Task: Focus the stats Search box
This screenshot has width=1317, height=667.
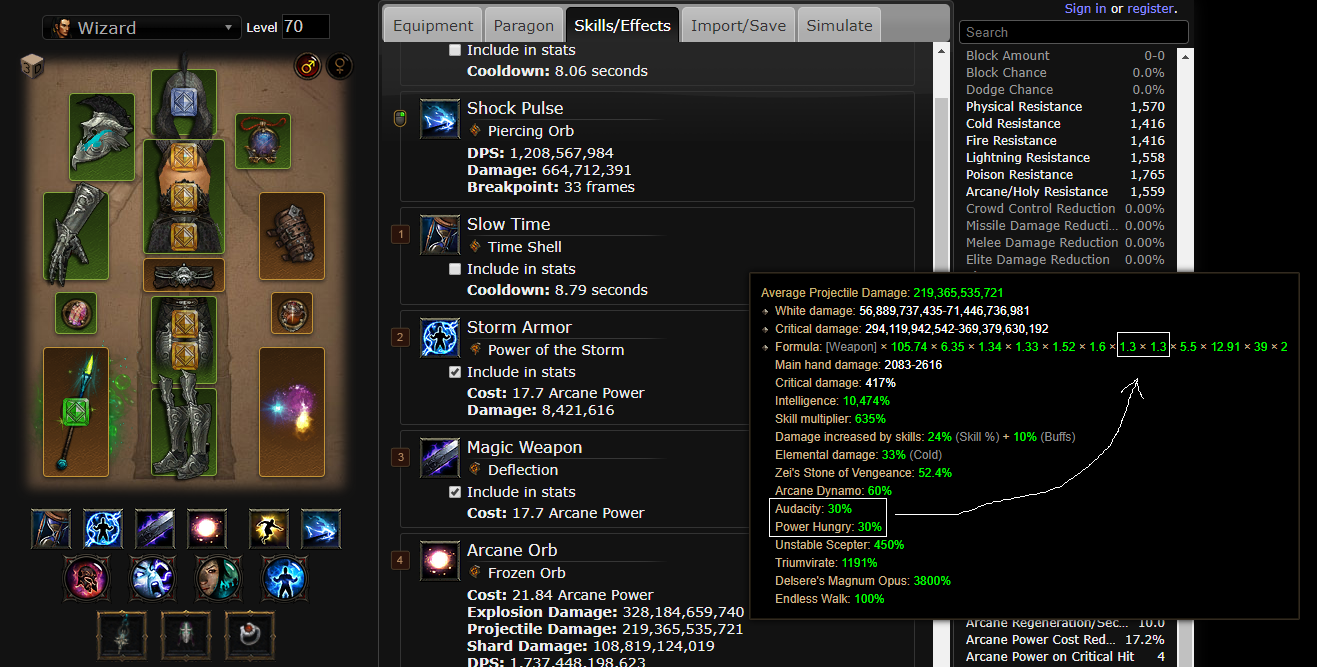Action: (1074, 32)
